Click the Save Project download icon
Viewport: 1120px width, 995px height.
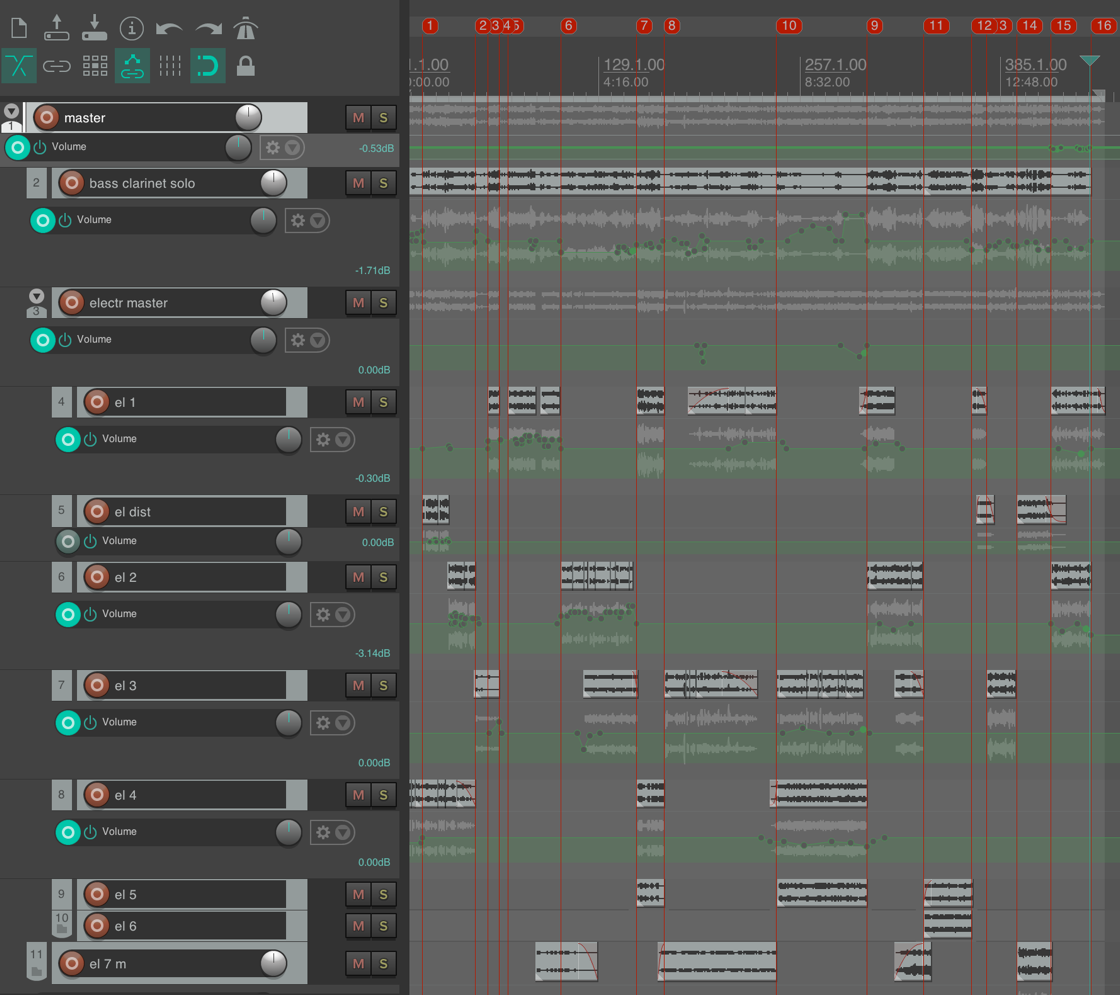pos(94,29)
